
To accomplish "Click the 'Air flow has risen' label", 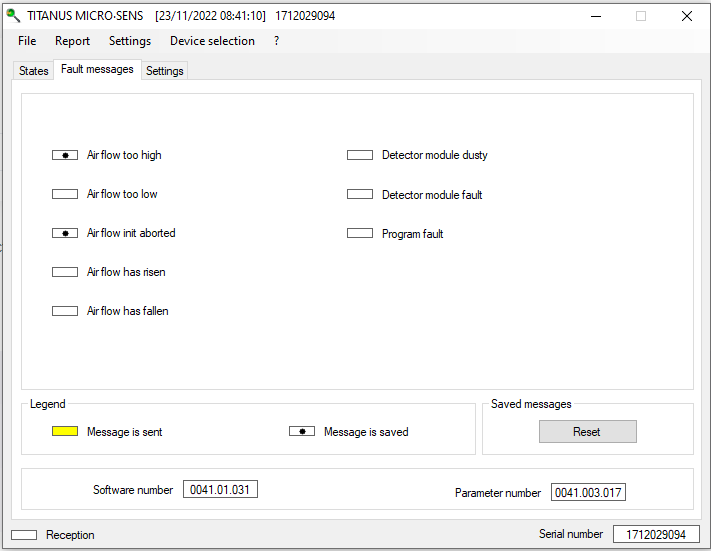I will coord(126,272).
